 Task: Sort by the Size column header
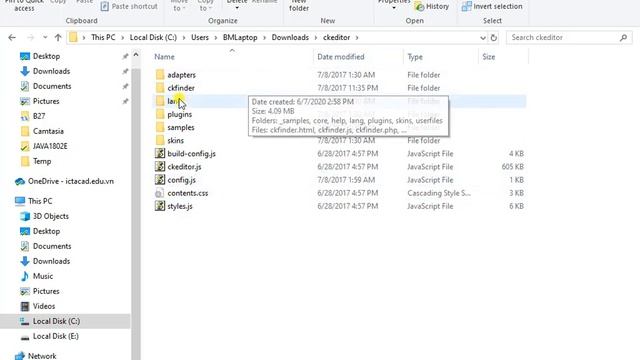[x=489, y=57]
